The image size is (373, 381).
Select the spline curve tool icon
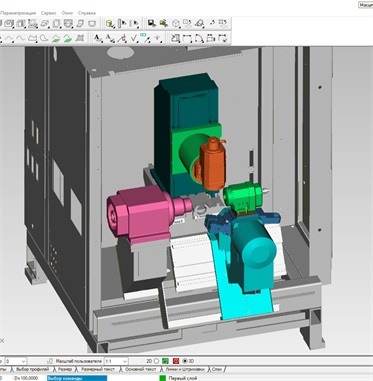coord(21,38)
